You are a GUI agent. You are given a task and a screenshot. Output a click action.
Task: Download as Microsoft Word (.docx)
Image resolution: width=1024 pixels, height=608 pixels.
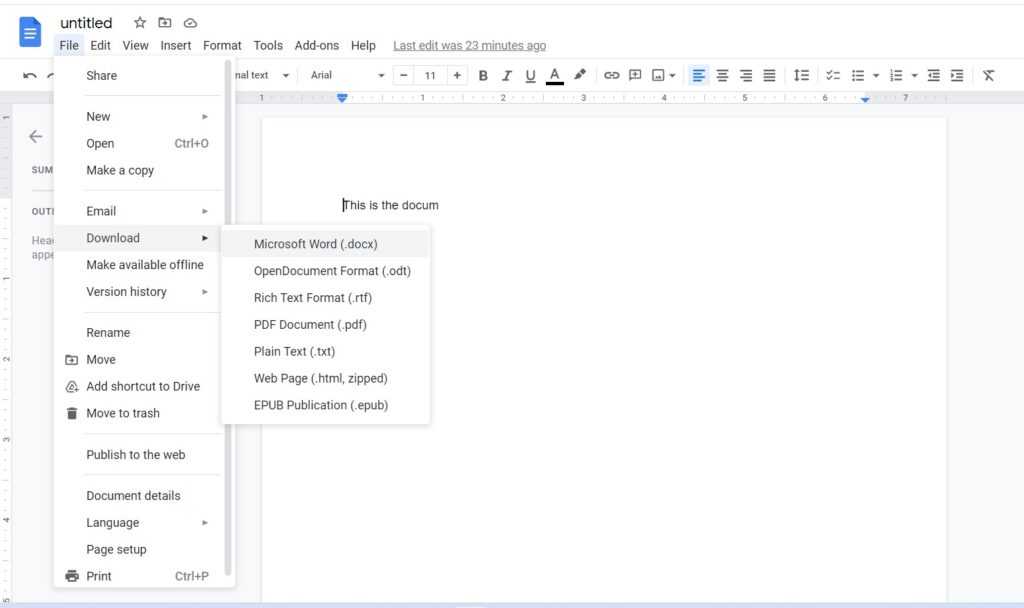325,244
